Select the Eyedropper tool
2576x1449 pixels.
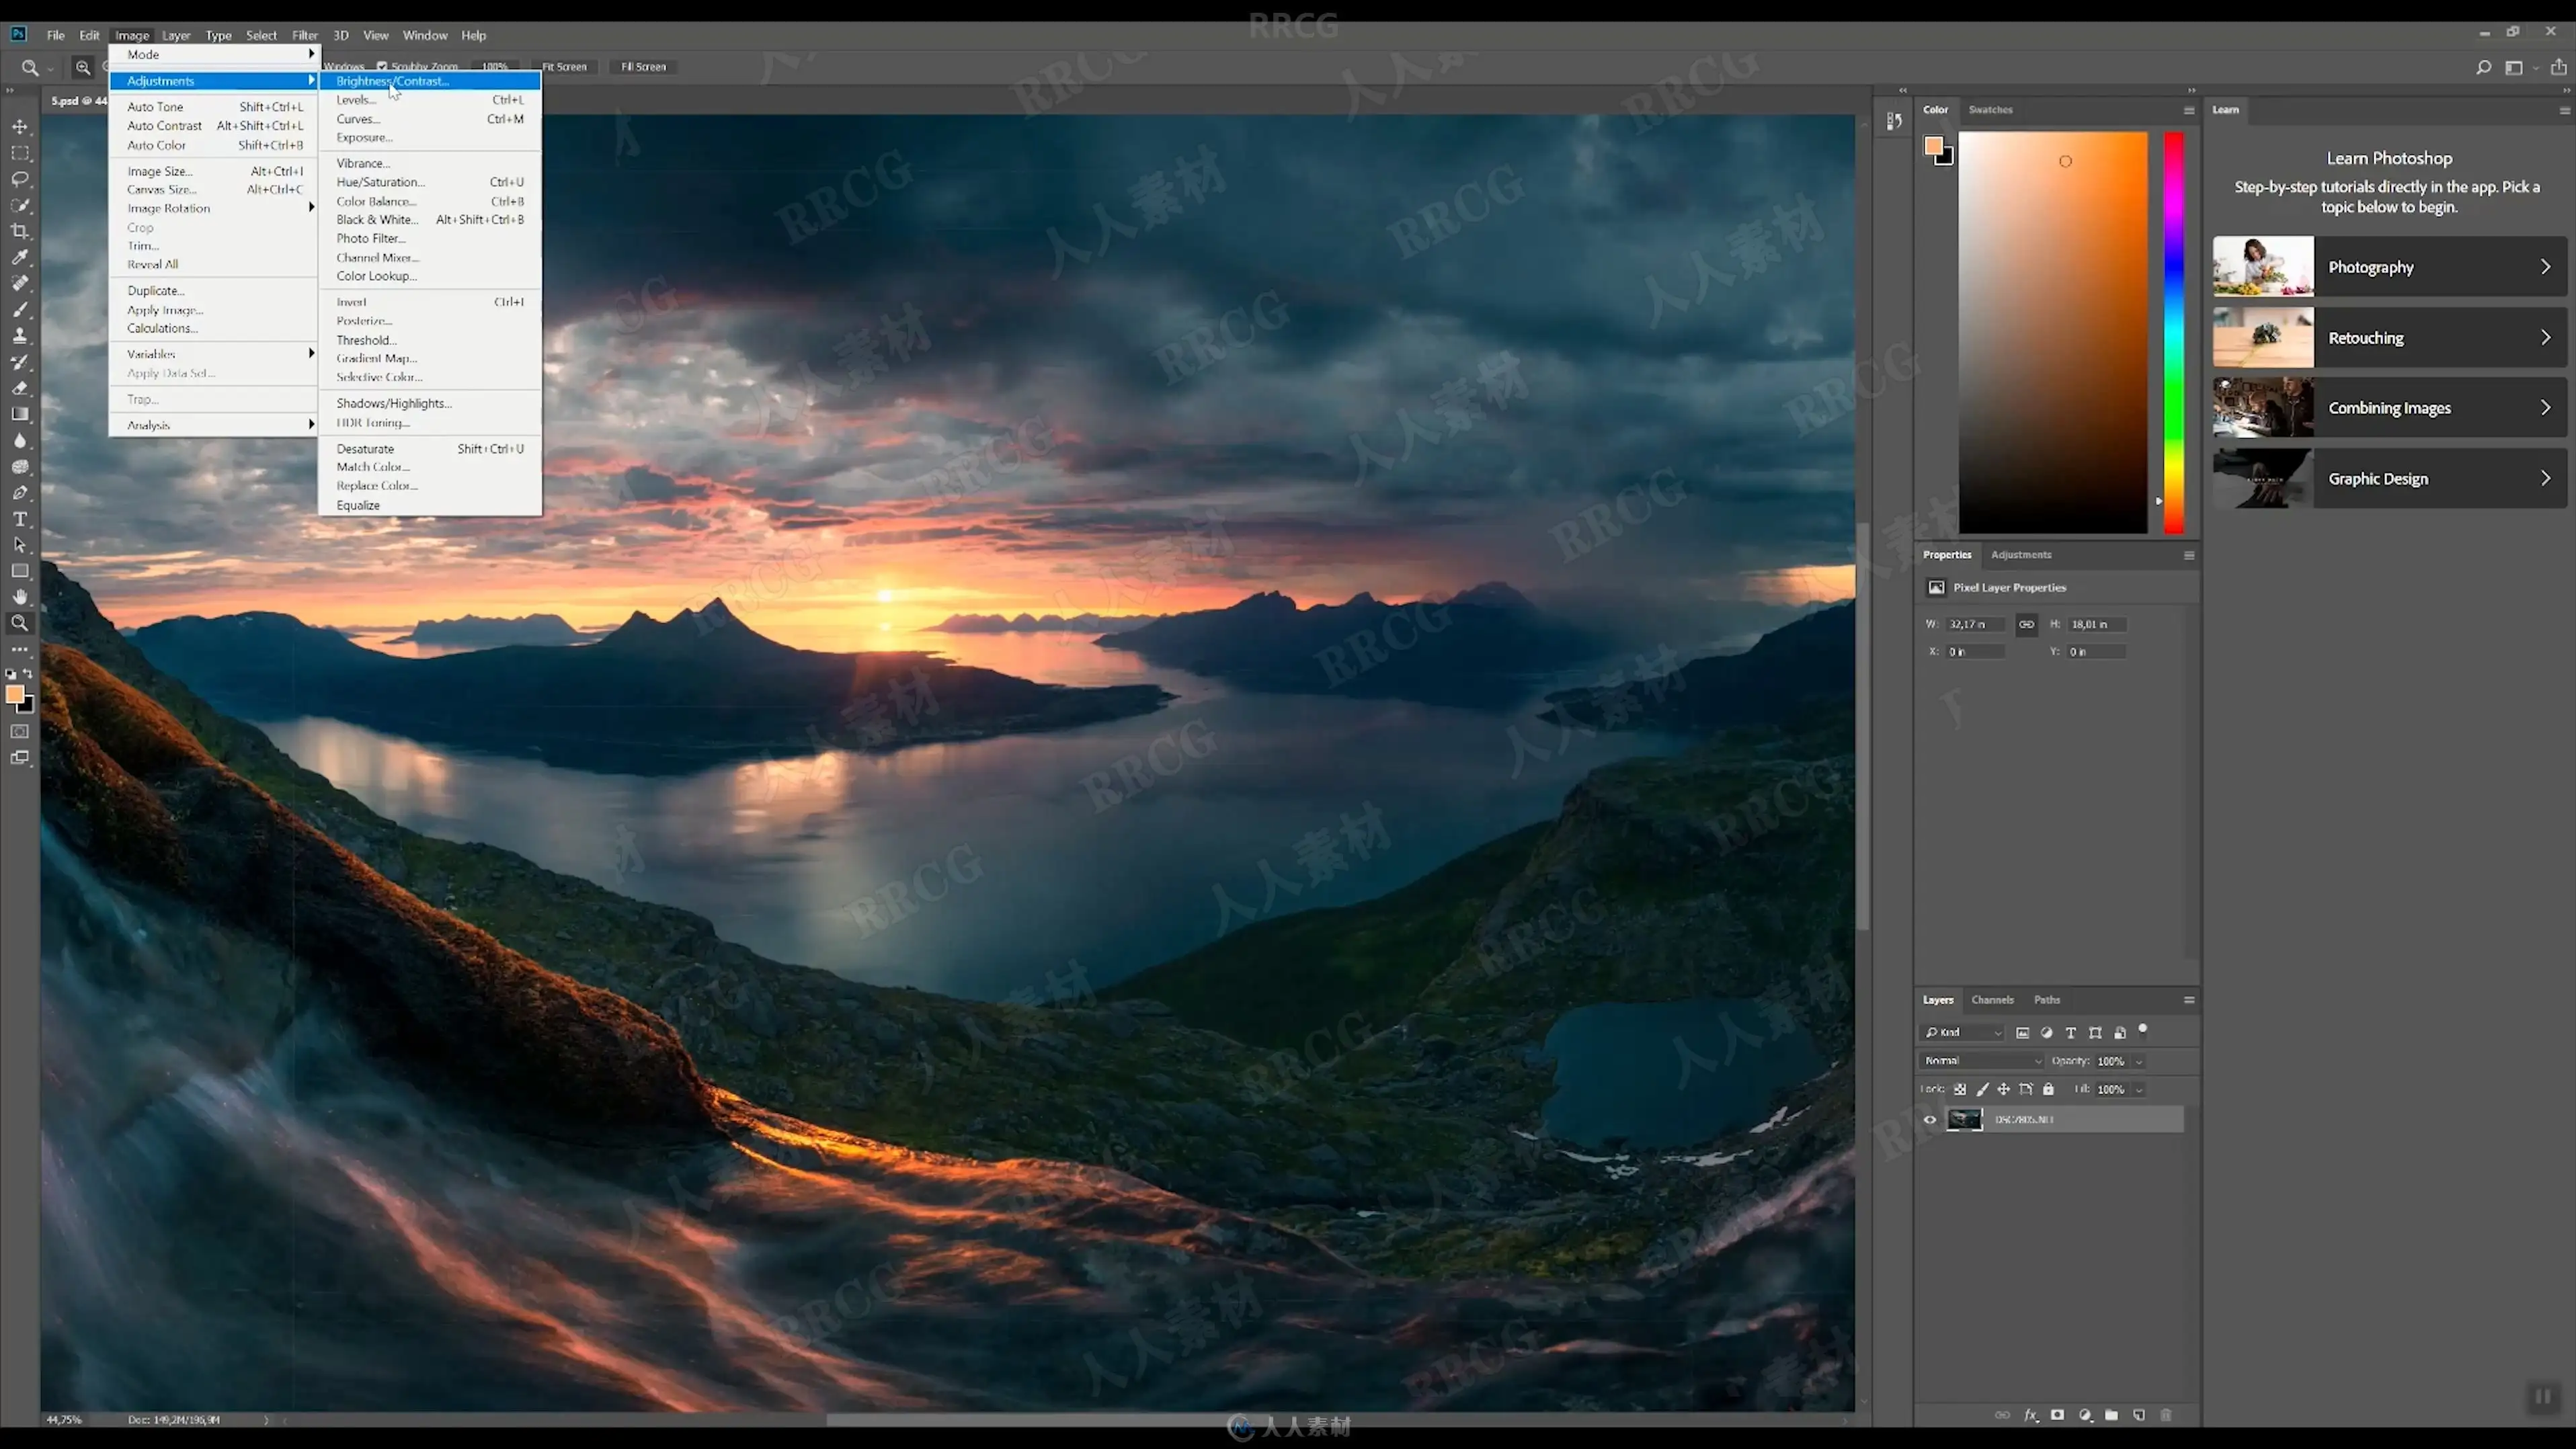[20, 257]
